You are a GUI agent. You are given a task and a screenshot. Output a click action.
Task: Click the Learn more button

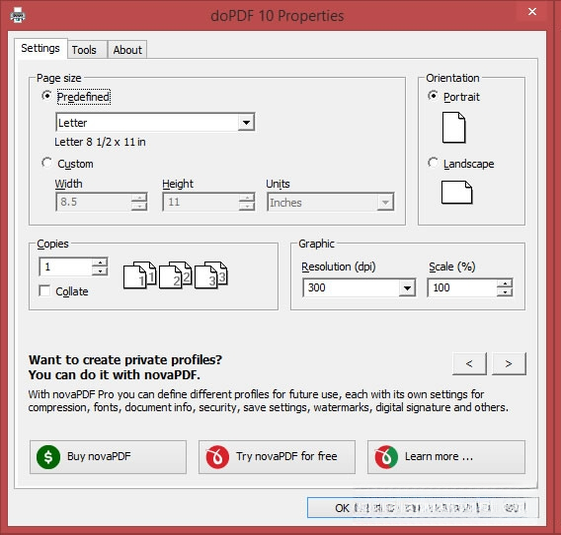[446, 457]
